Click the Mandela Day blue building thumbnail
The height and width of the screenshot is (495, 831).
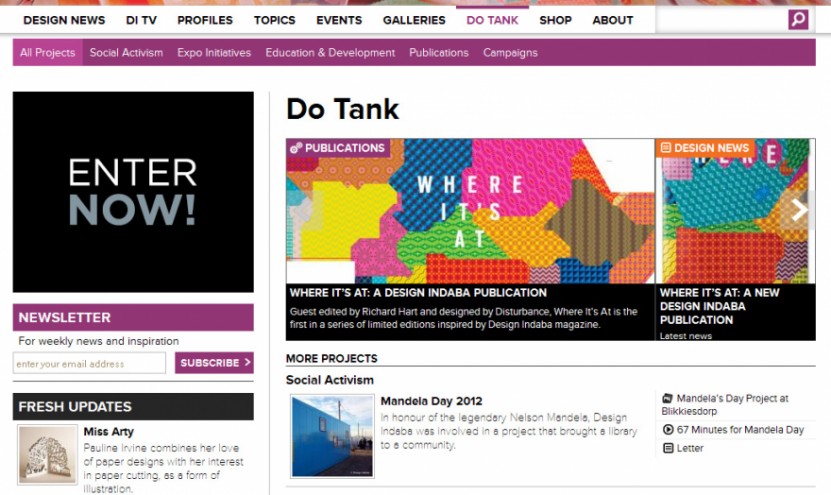point(332,436)
